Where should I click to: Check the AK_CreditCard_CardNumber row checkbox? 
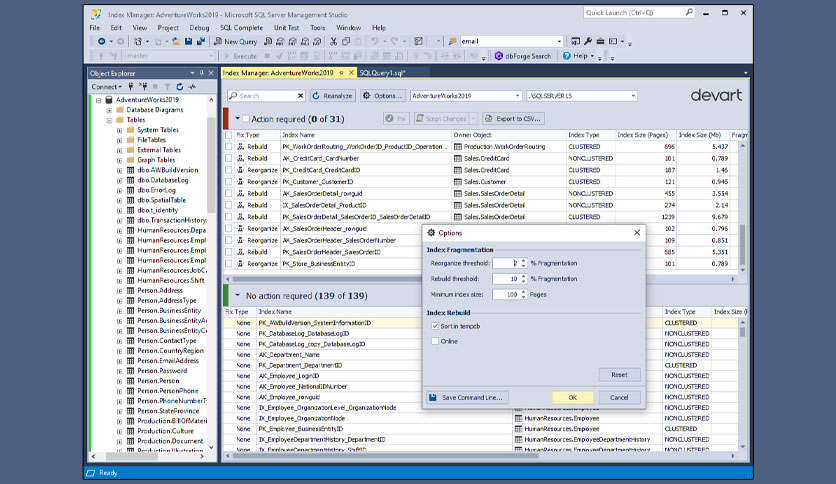pos(229,158)
